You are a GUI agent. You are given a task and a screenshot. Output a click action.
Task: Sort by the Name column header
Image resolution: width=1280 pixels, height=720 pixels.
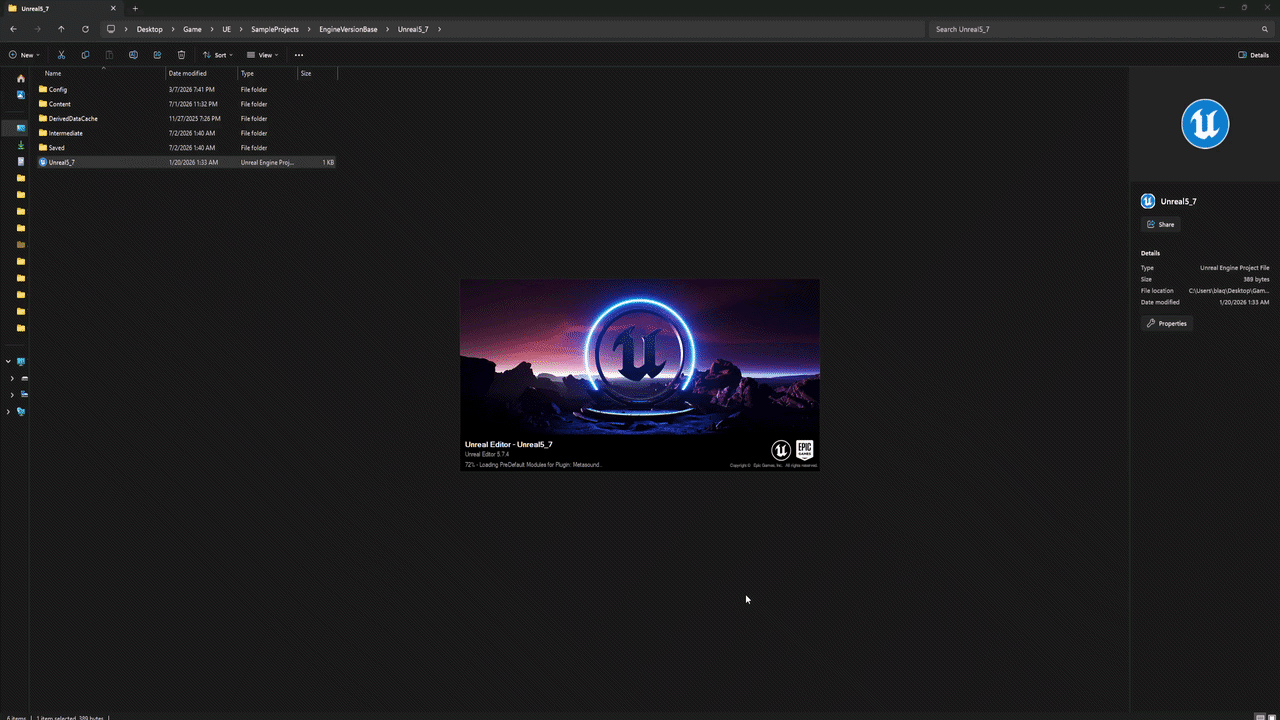pos(101,73)
